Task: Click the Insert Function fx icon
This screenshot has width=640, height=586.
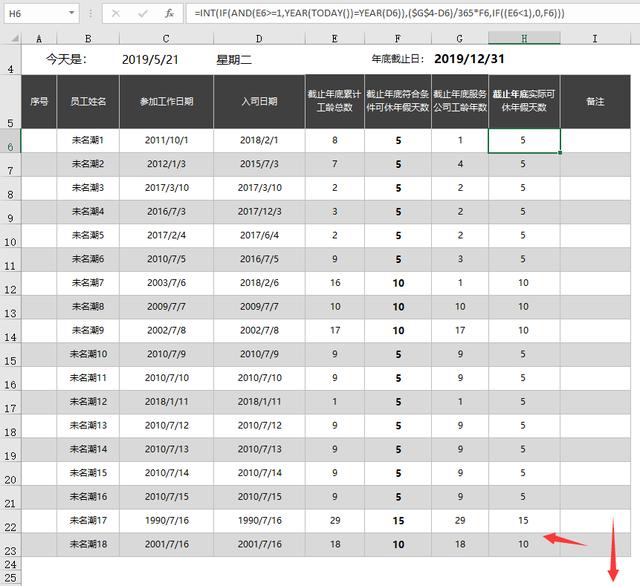Action: point(169,15)
